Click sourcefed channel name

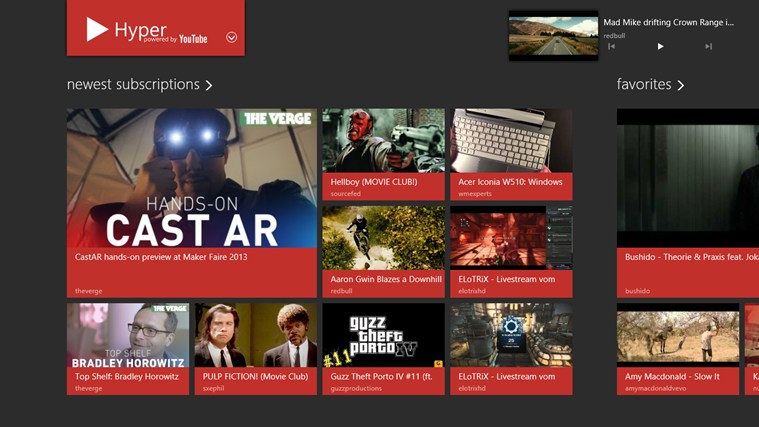point(346,194)
